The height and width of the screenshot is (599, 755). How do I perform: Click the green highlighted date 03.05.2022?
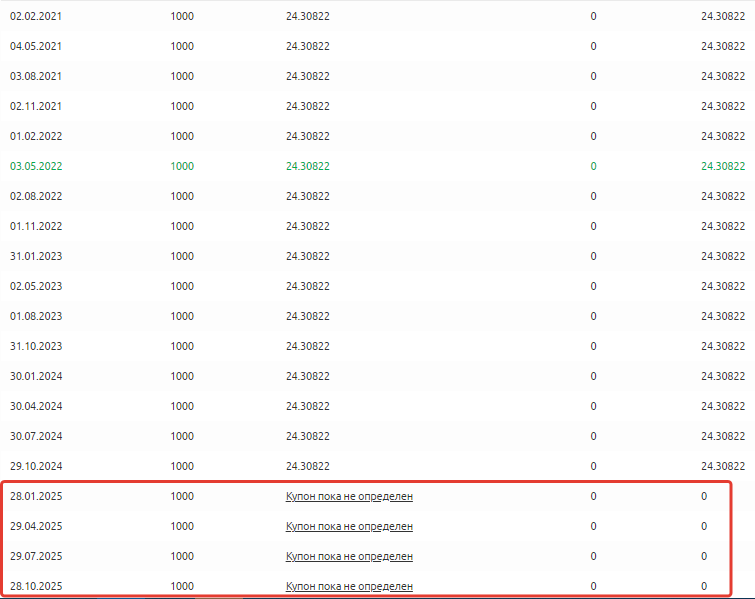click(x=36, y=166)
